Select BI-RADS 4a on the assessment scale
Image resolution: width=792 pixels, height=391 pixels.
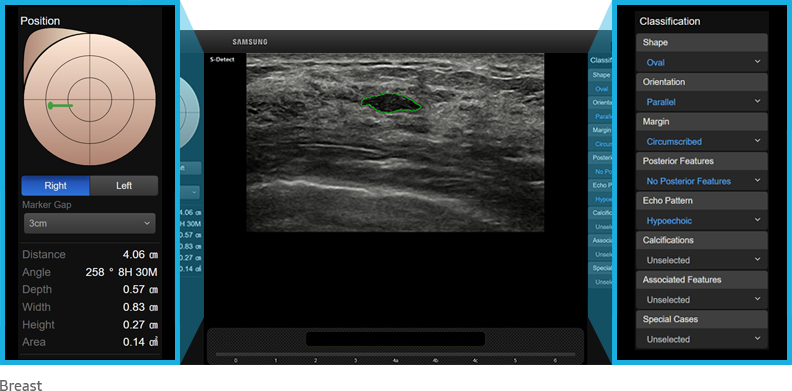395,361
